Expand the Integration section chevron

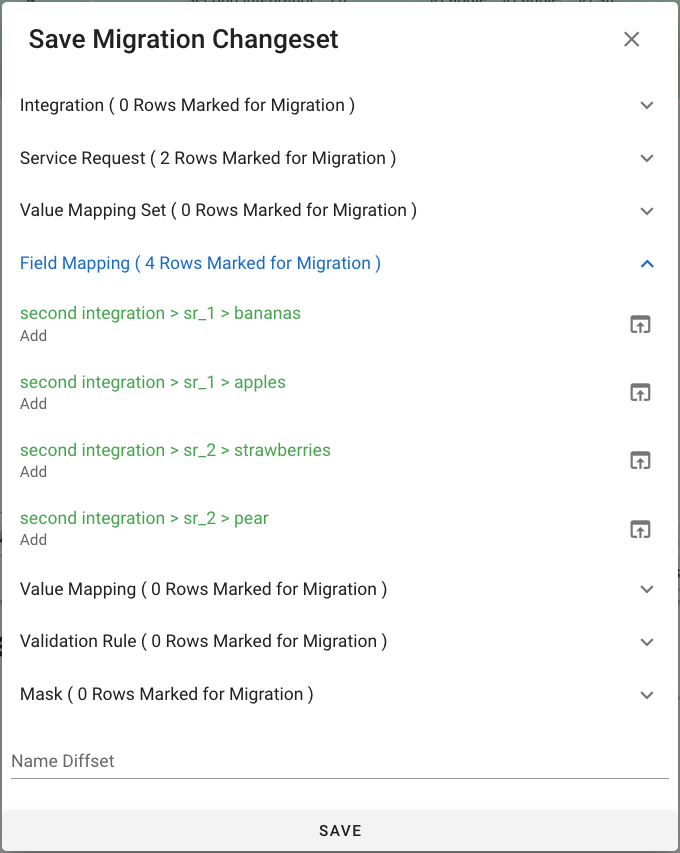647,105
